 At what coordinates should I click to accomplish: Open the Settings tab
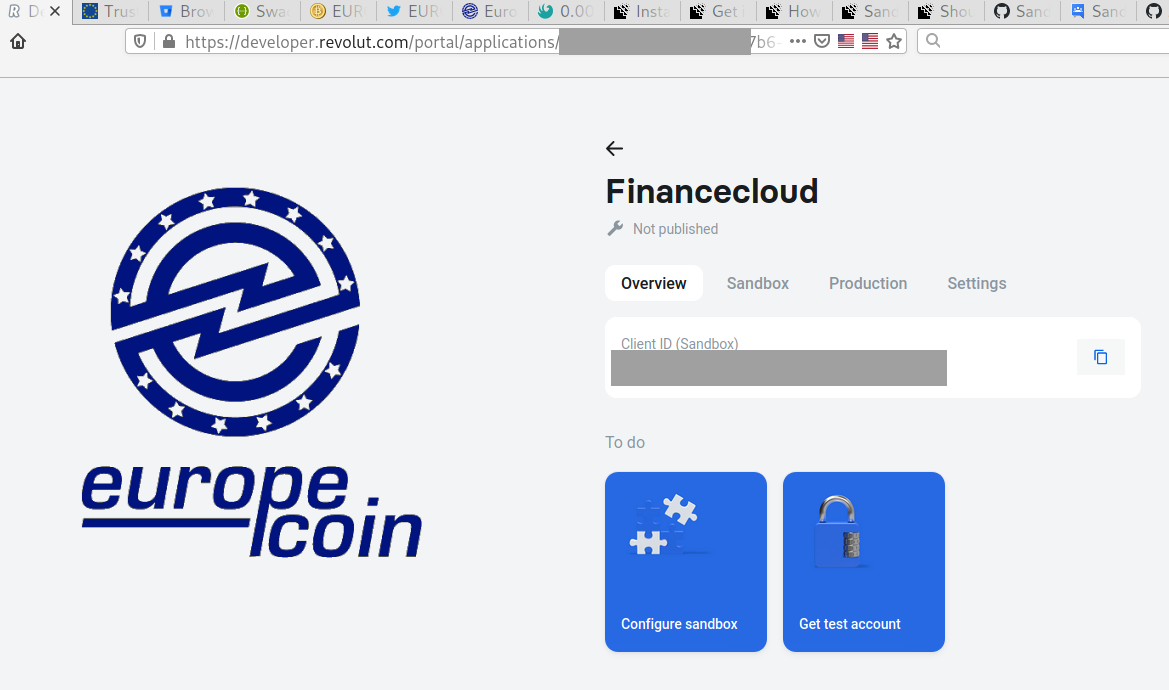coord(977,283)
